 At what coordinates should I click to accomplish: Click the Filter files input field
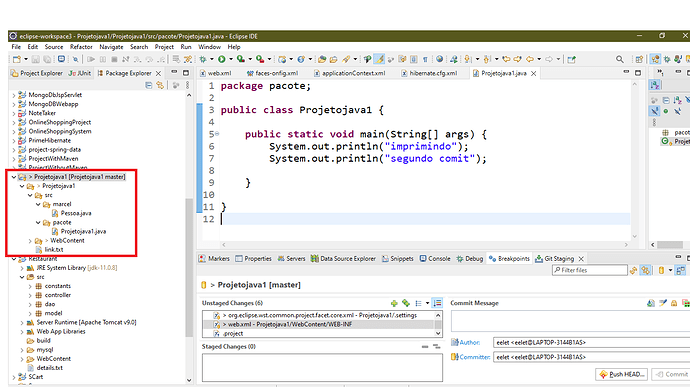(590, 270)
